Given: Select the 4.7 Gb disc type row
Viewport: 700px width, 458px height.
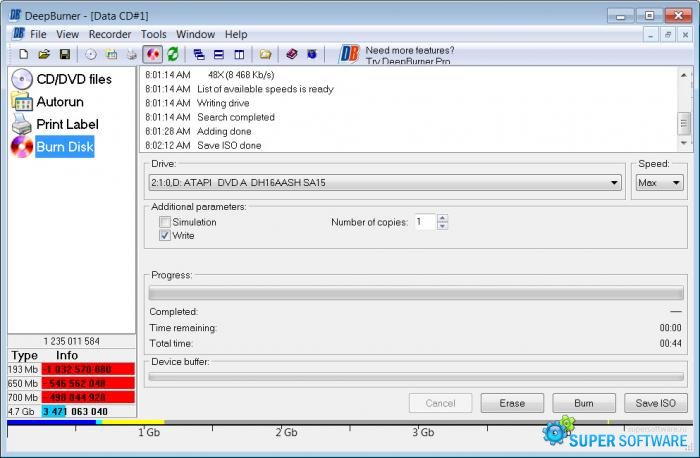Looking at the screenshot, I should click(71, 412).
